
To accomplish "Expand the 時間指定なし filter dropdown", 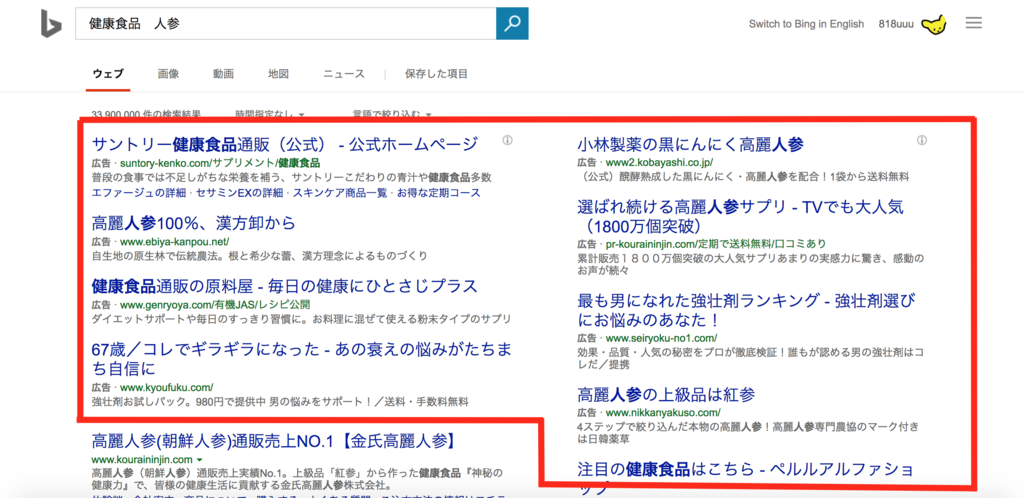I will tap(270, 114).
